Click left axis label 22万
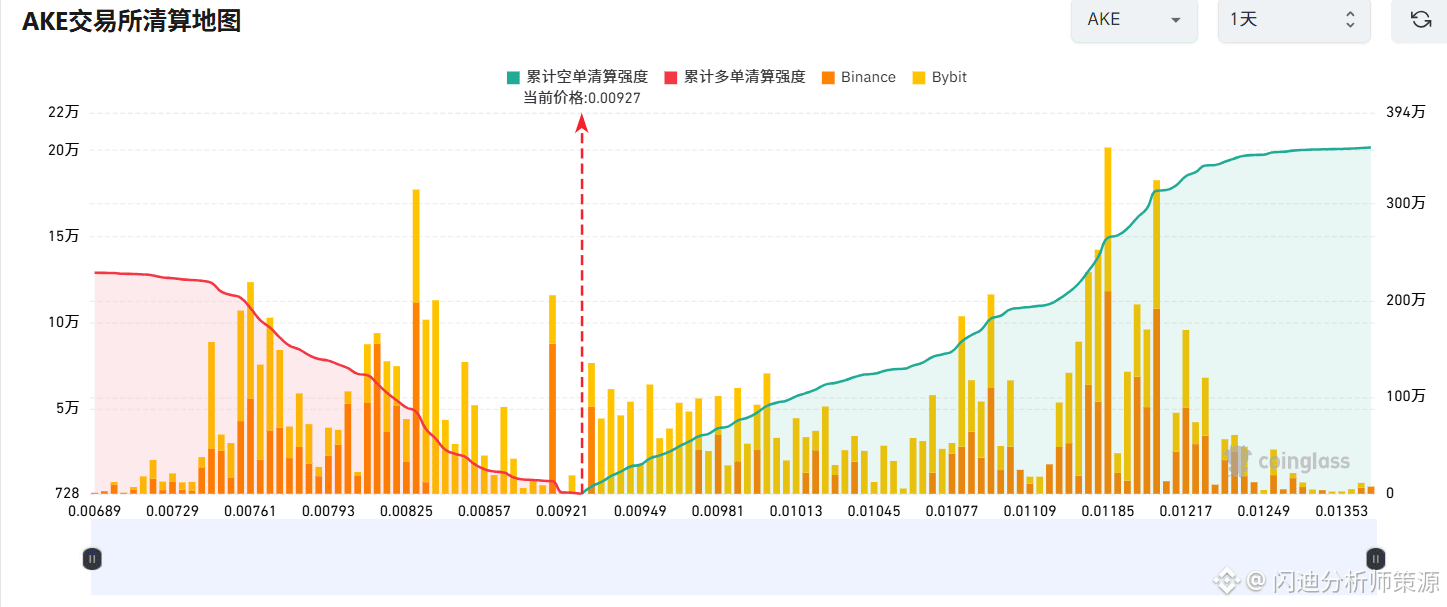 tap(63, 112)
